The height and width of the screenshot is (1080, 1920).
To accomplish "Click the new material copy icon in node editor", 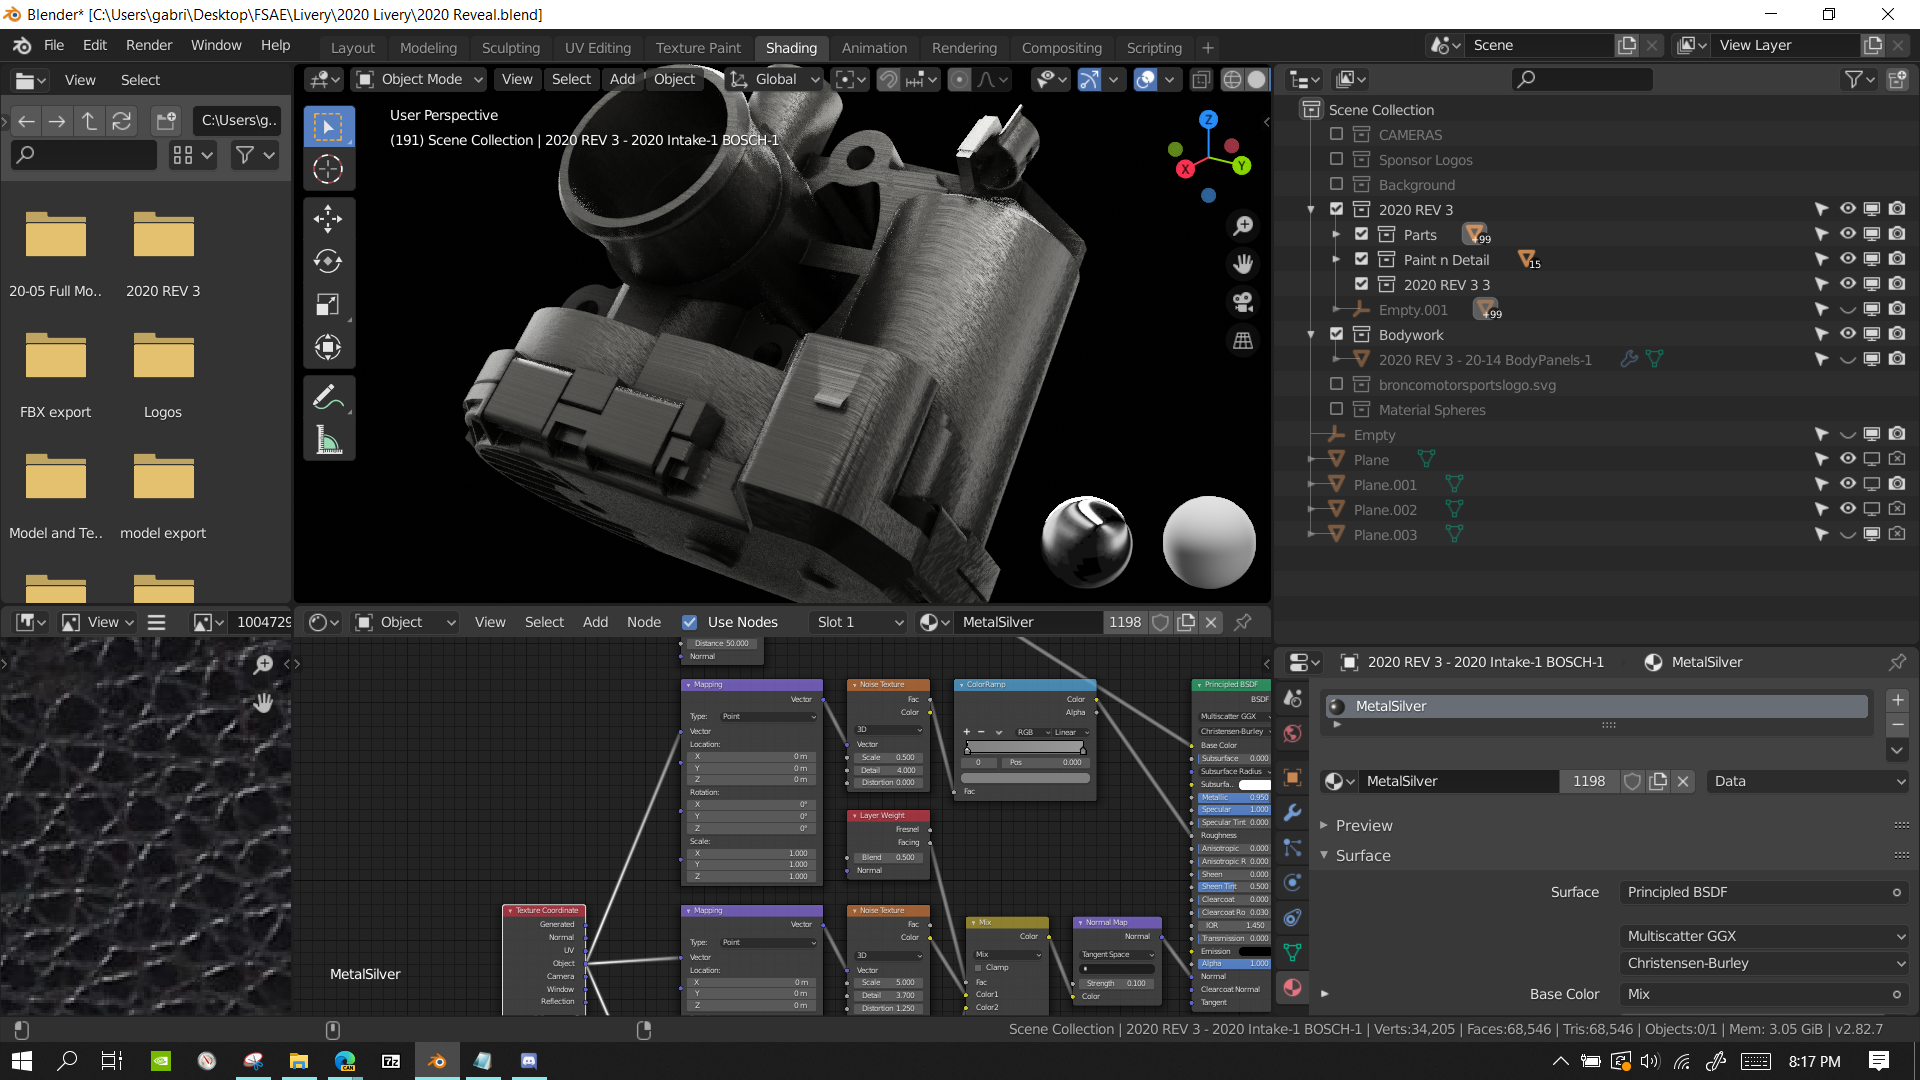I will (1186, 622).
